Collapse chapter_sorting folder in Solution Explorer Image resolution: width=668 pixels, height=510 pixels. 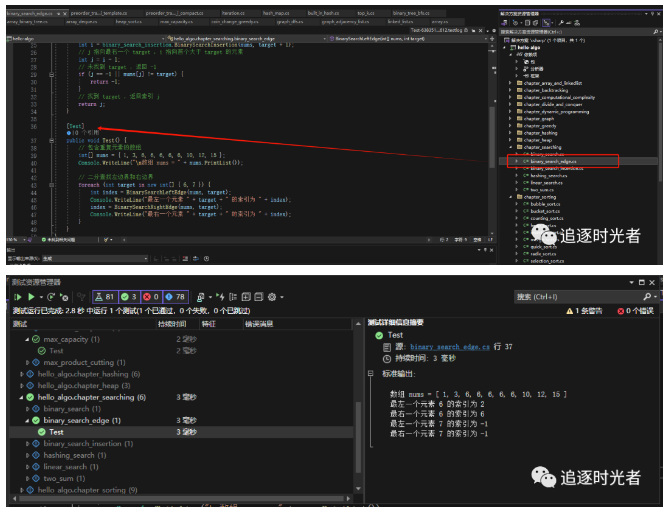(510, 197)
